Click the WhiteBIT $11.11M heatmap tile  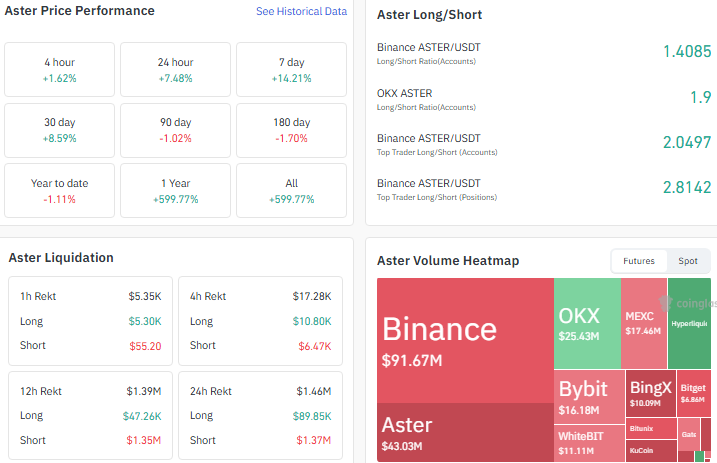(x=589, y=443)
